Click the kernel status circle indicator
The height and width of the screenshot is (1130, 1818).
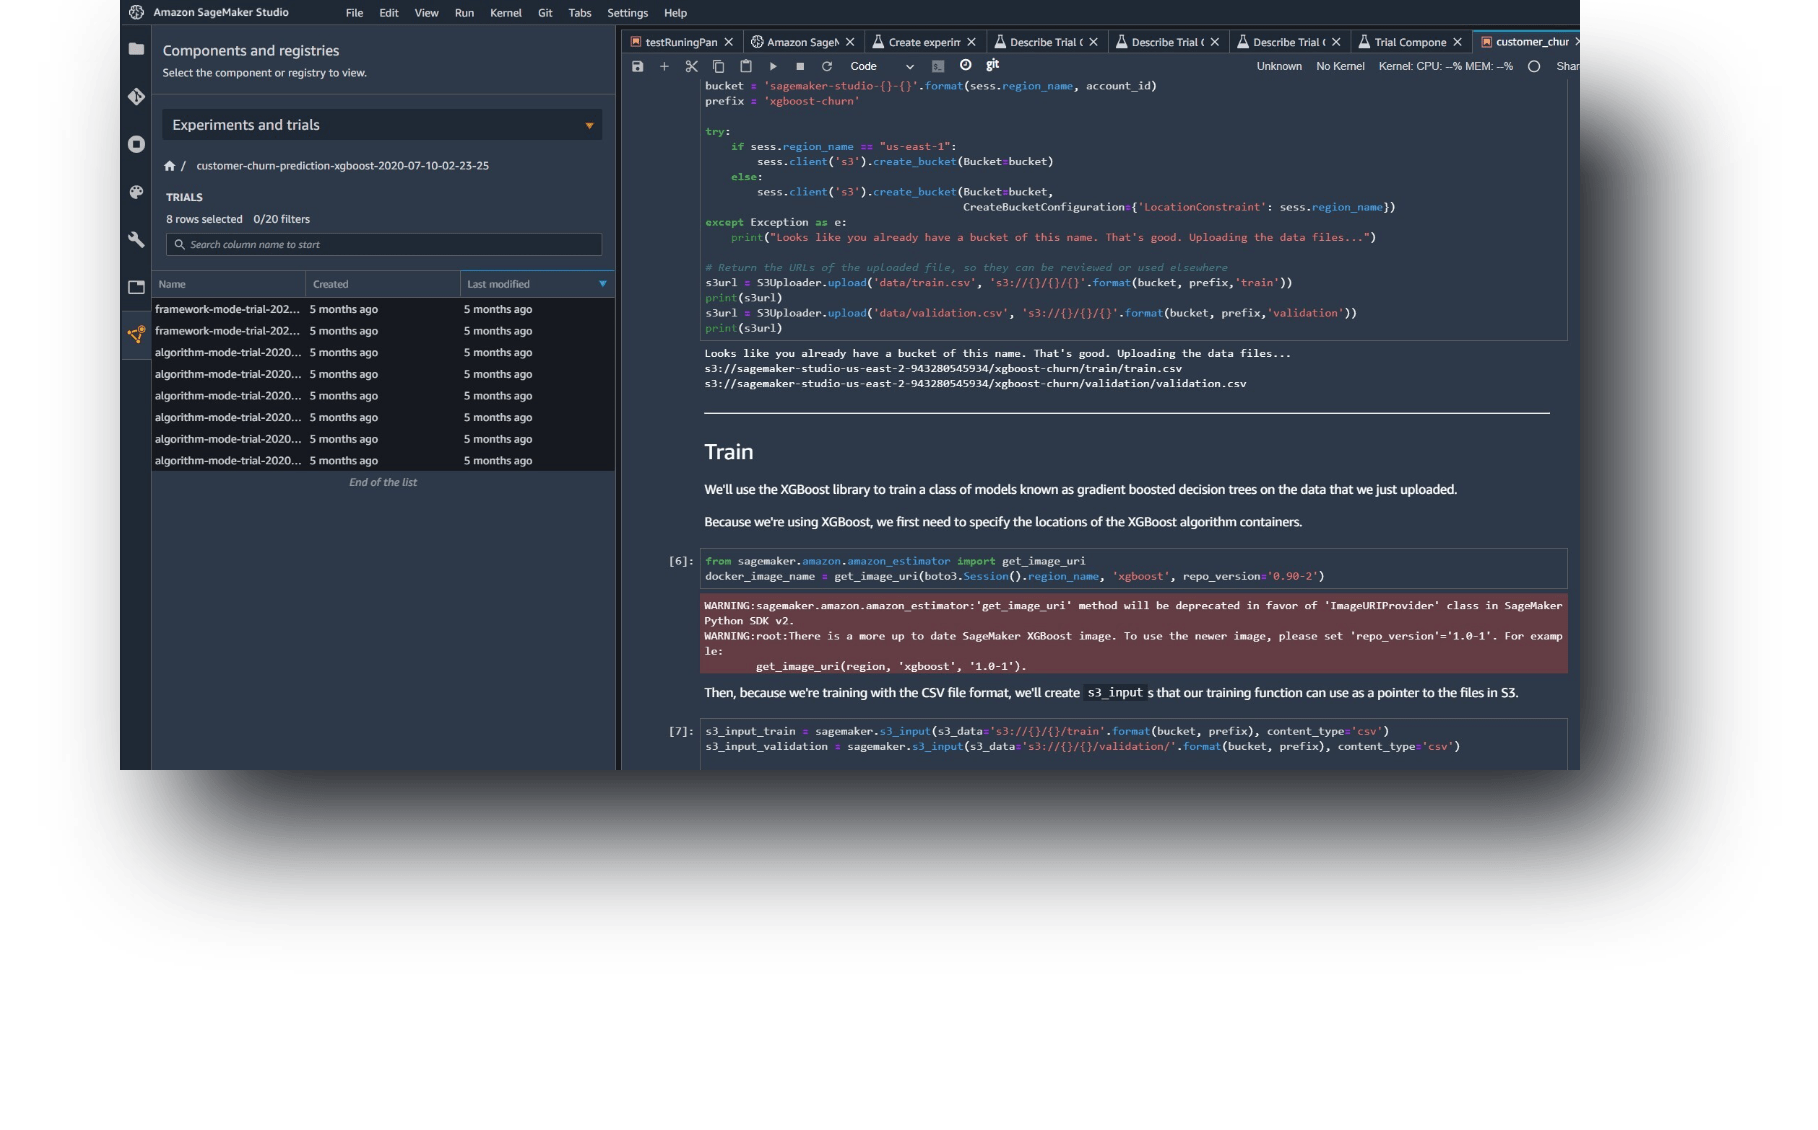tap(1534, 66)
